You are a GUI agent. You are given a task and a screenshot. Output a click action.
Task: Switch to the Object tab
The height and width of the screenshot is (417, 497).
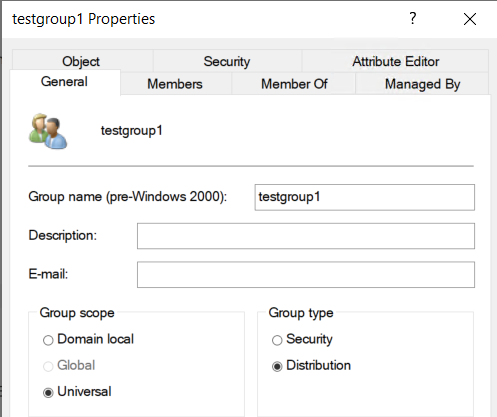pos(81,61)
